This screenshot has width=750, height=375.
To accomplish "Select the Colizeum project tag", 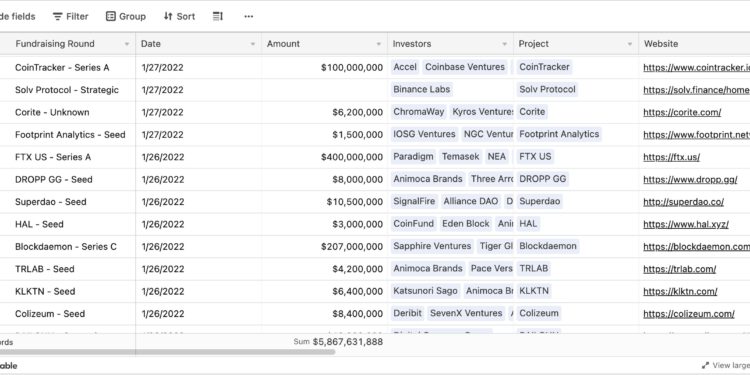I will [x=539, y=313].
